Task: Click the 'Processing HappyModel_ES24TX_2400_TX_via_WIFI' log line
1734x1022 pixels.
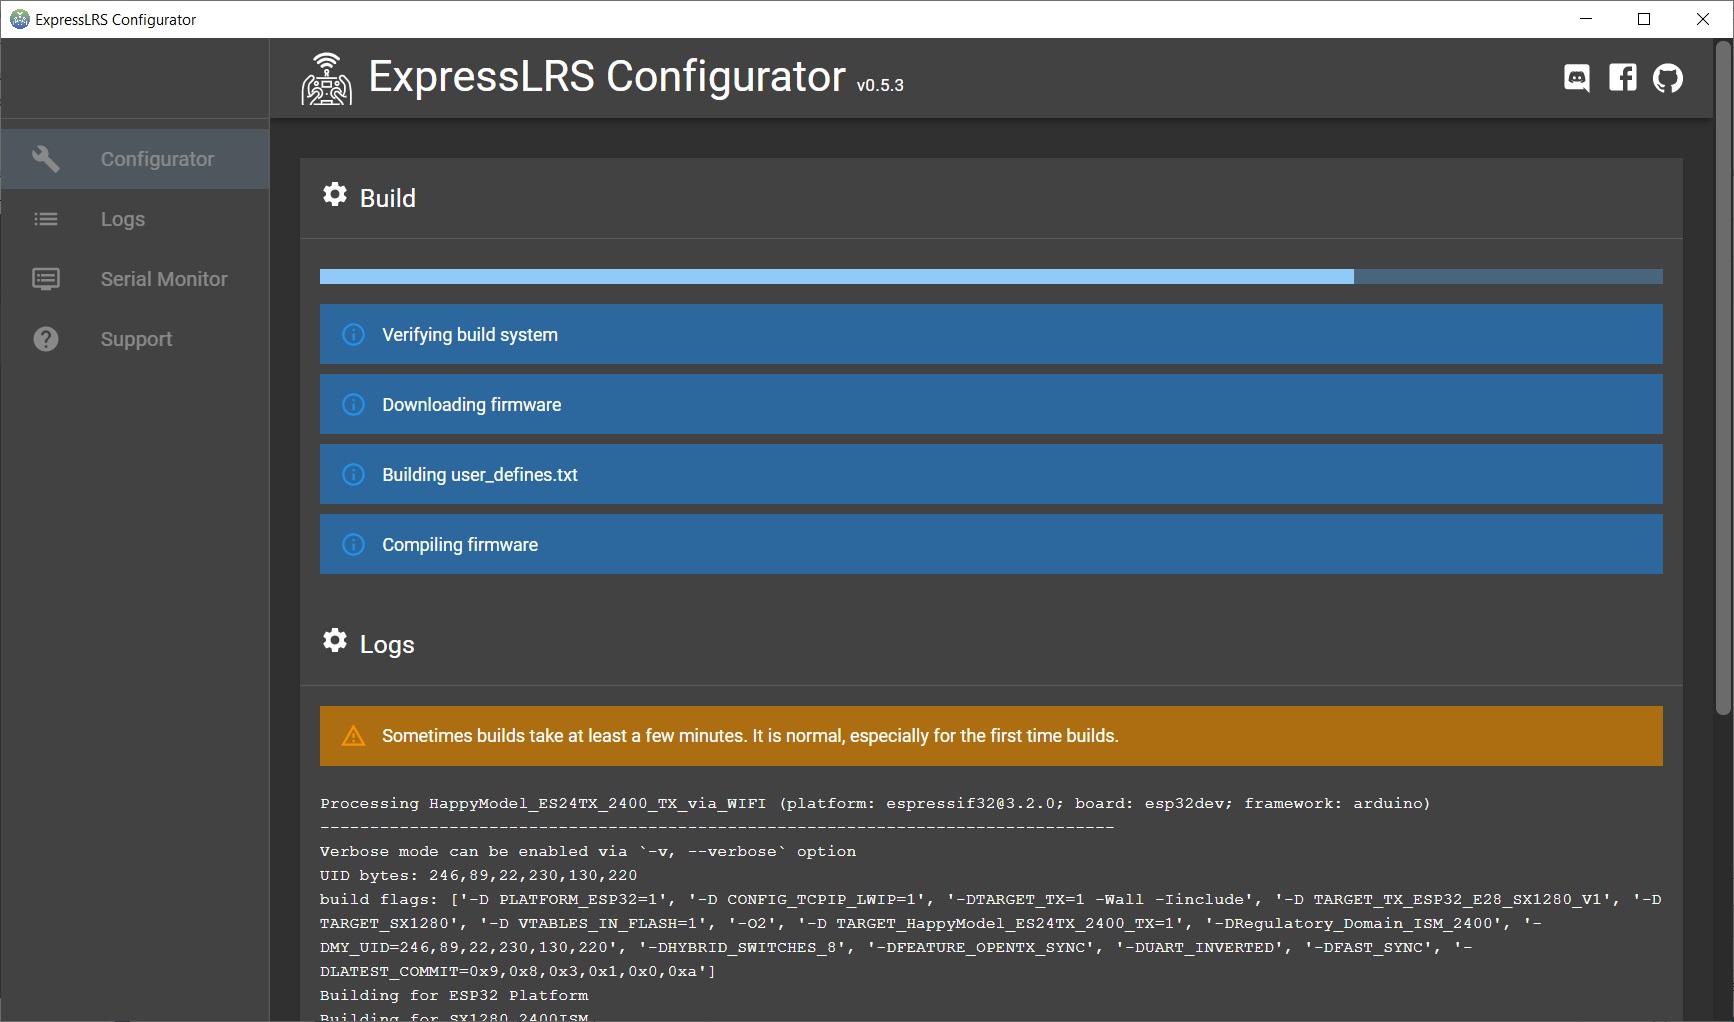Action: pos(875,804)
